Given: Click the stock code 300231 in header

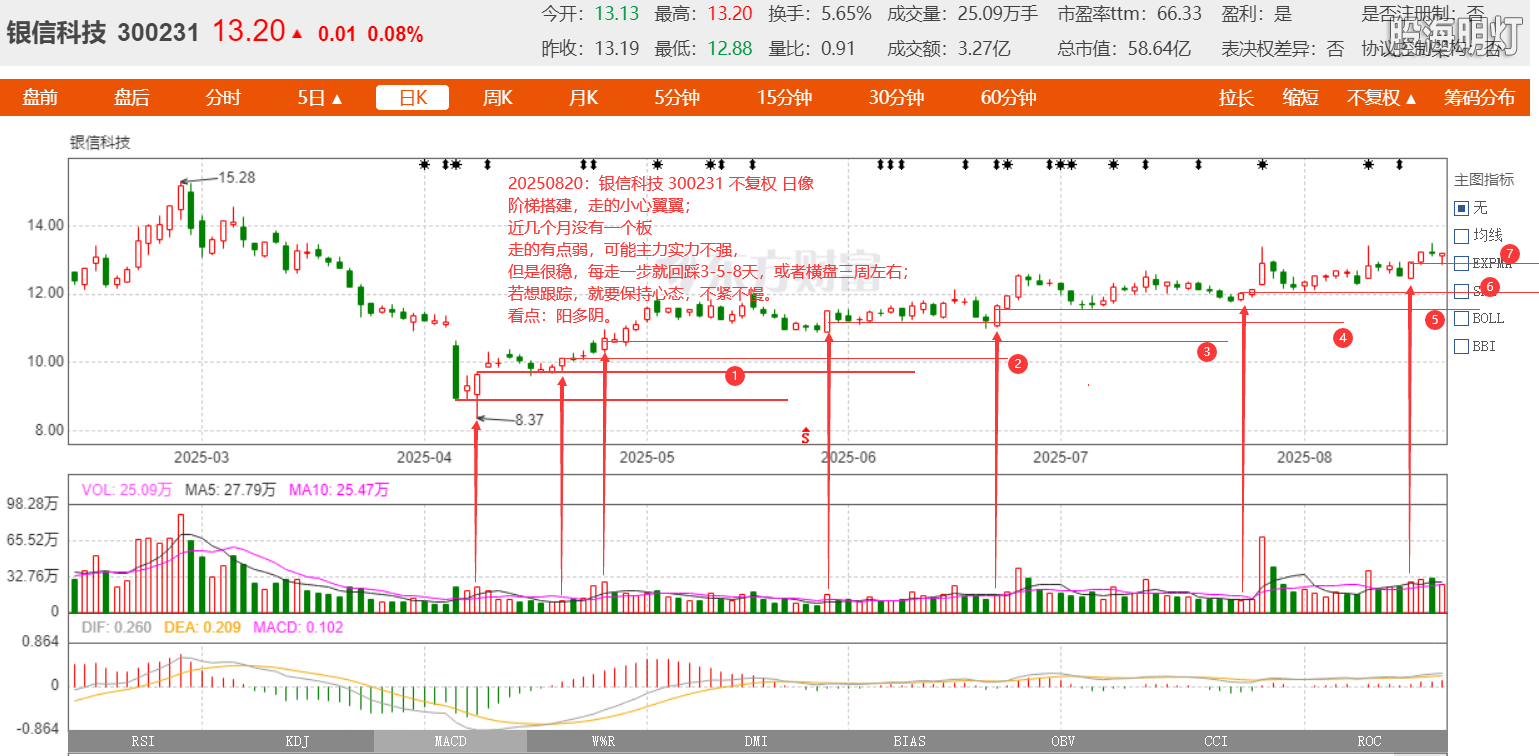Looking at the screenshot, I should pyautogui.click(x=159, y=33).
